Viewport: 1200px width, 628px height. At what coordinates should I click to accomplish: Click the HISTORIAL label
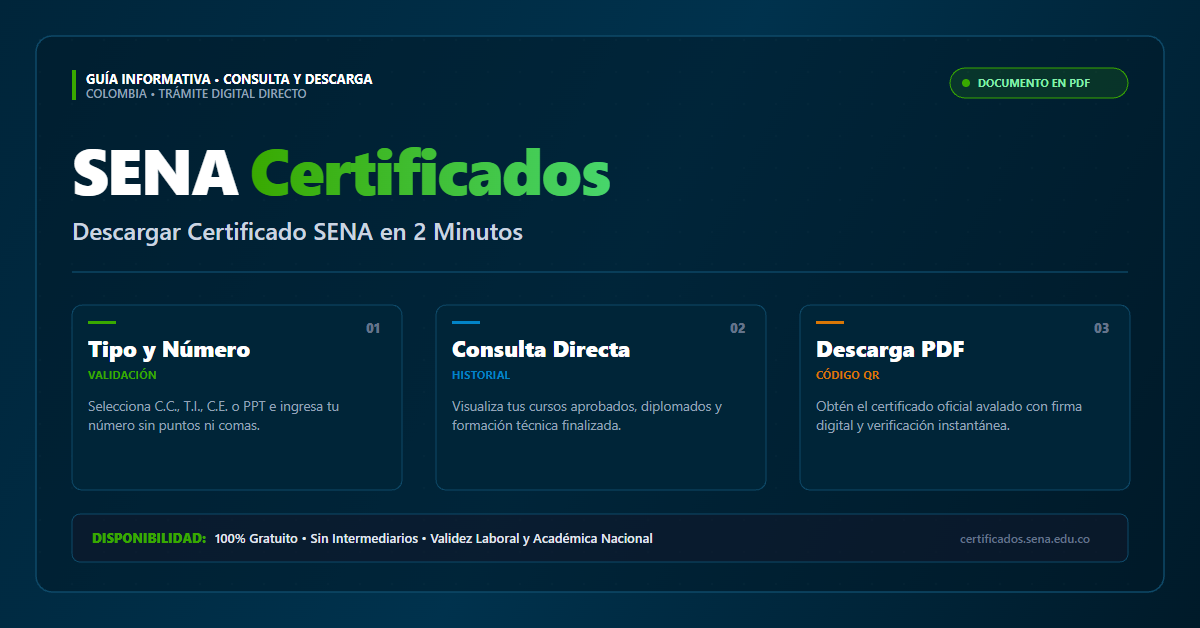[481, 375]
